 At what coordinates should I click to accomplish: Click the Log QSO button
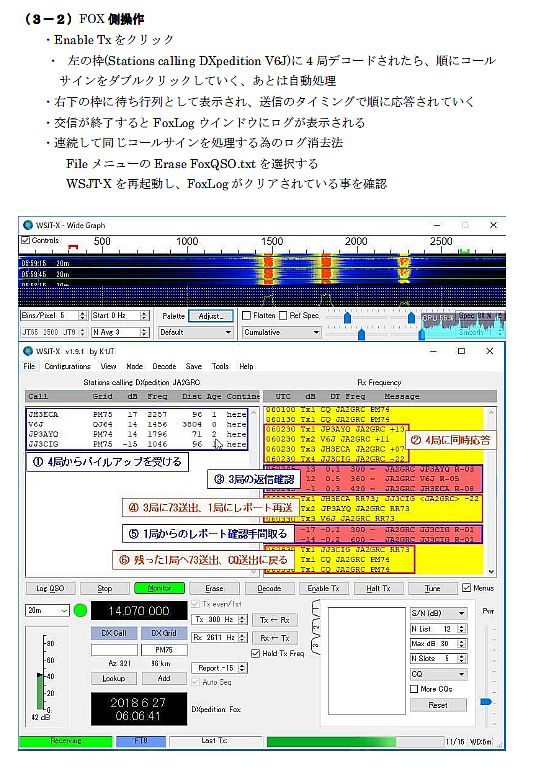click(50, 588)
